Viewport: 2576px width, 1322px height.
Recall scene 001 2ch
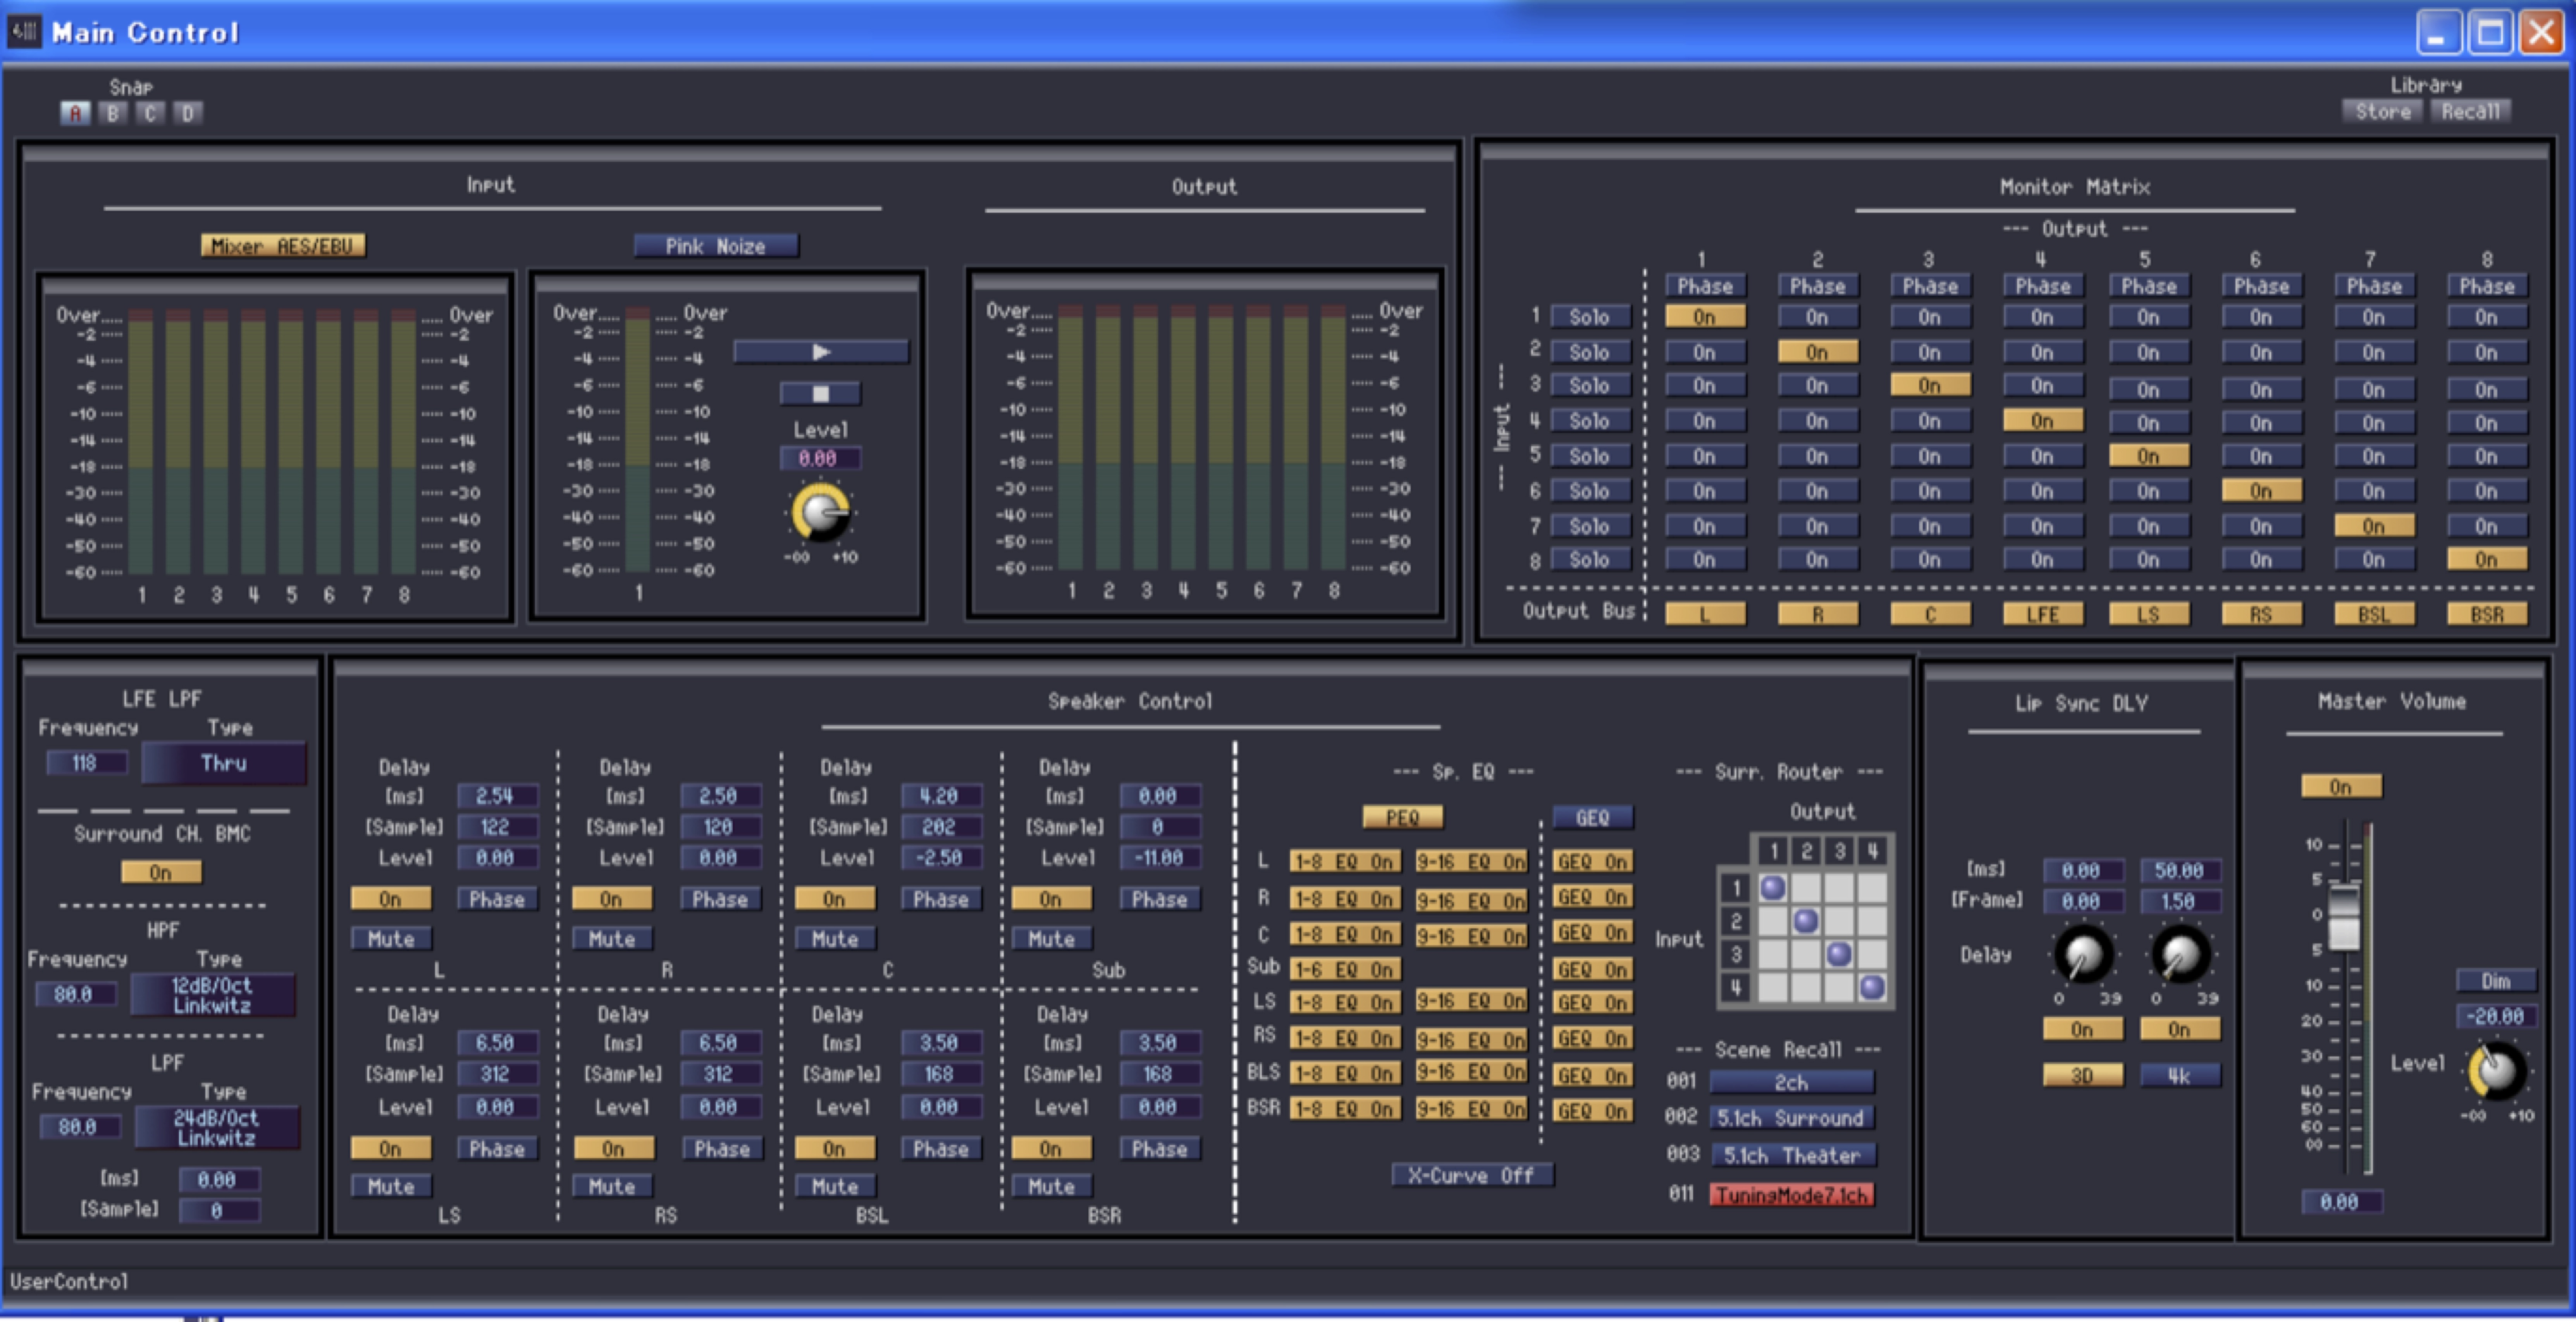[1792, 1083]
